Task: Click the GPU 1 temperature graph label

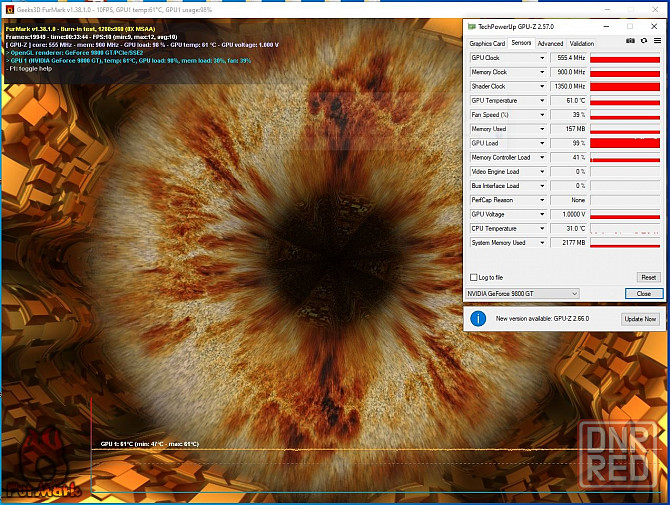Action: [x=150, y=444]
